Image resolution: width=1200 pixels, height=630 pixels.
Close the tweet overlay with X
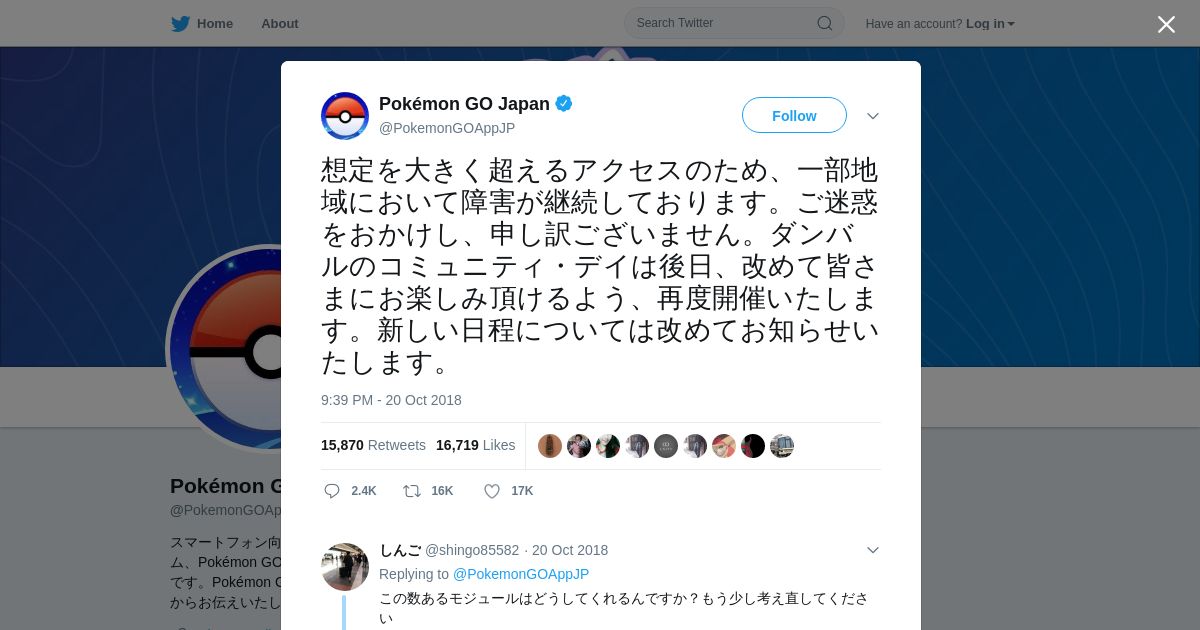[1166, 24]
